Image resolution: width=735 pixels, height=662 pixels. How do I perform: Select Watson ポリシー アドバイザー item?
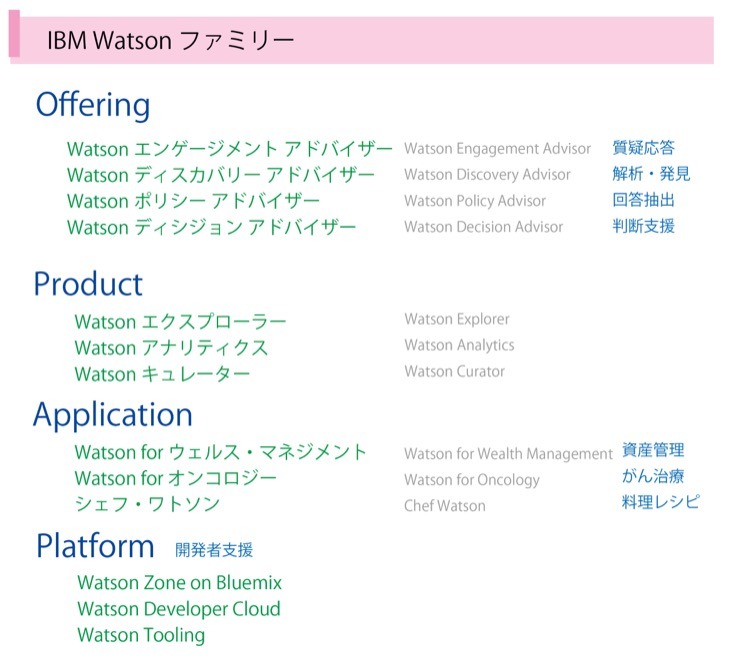pos(193,201)
